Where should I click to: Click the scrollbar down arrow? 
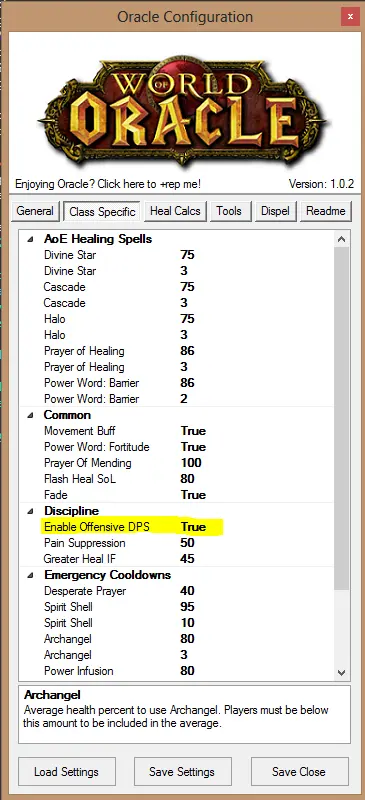pyautogui.click(x=342, y=672)
